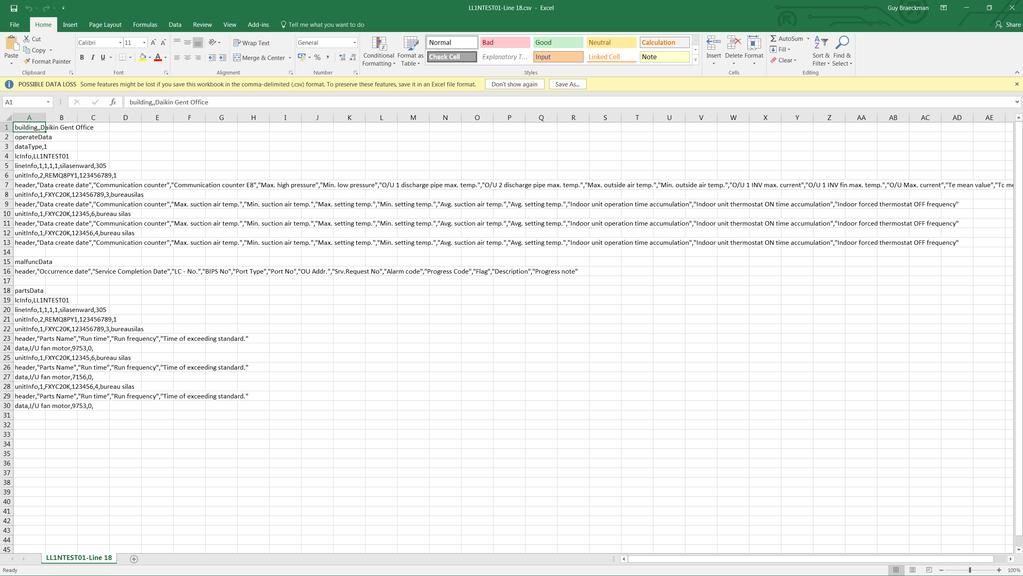Open the font size dropdown
The height and width of the screenshot is (576, 1023).
(144, 42)
